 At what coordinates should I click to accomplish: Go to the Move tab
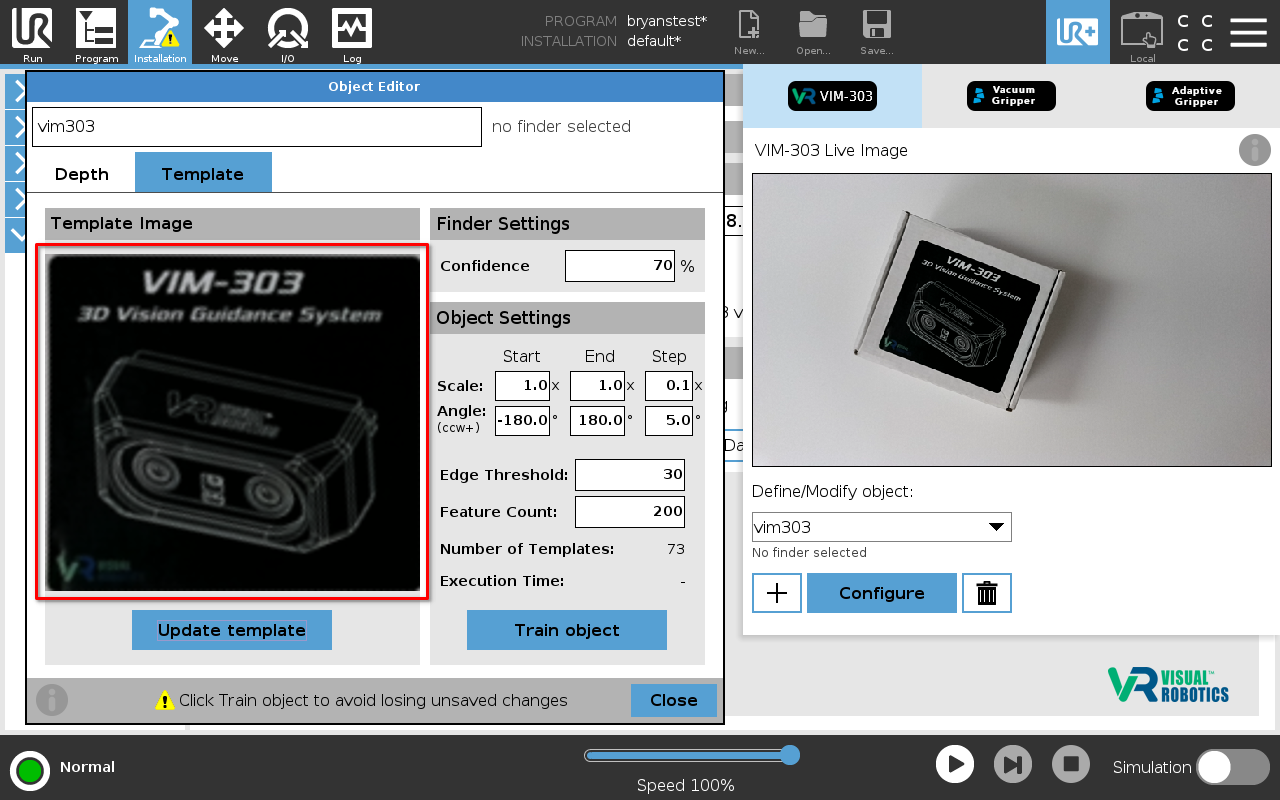224,33
